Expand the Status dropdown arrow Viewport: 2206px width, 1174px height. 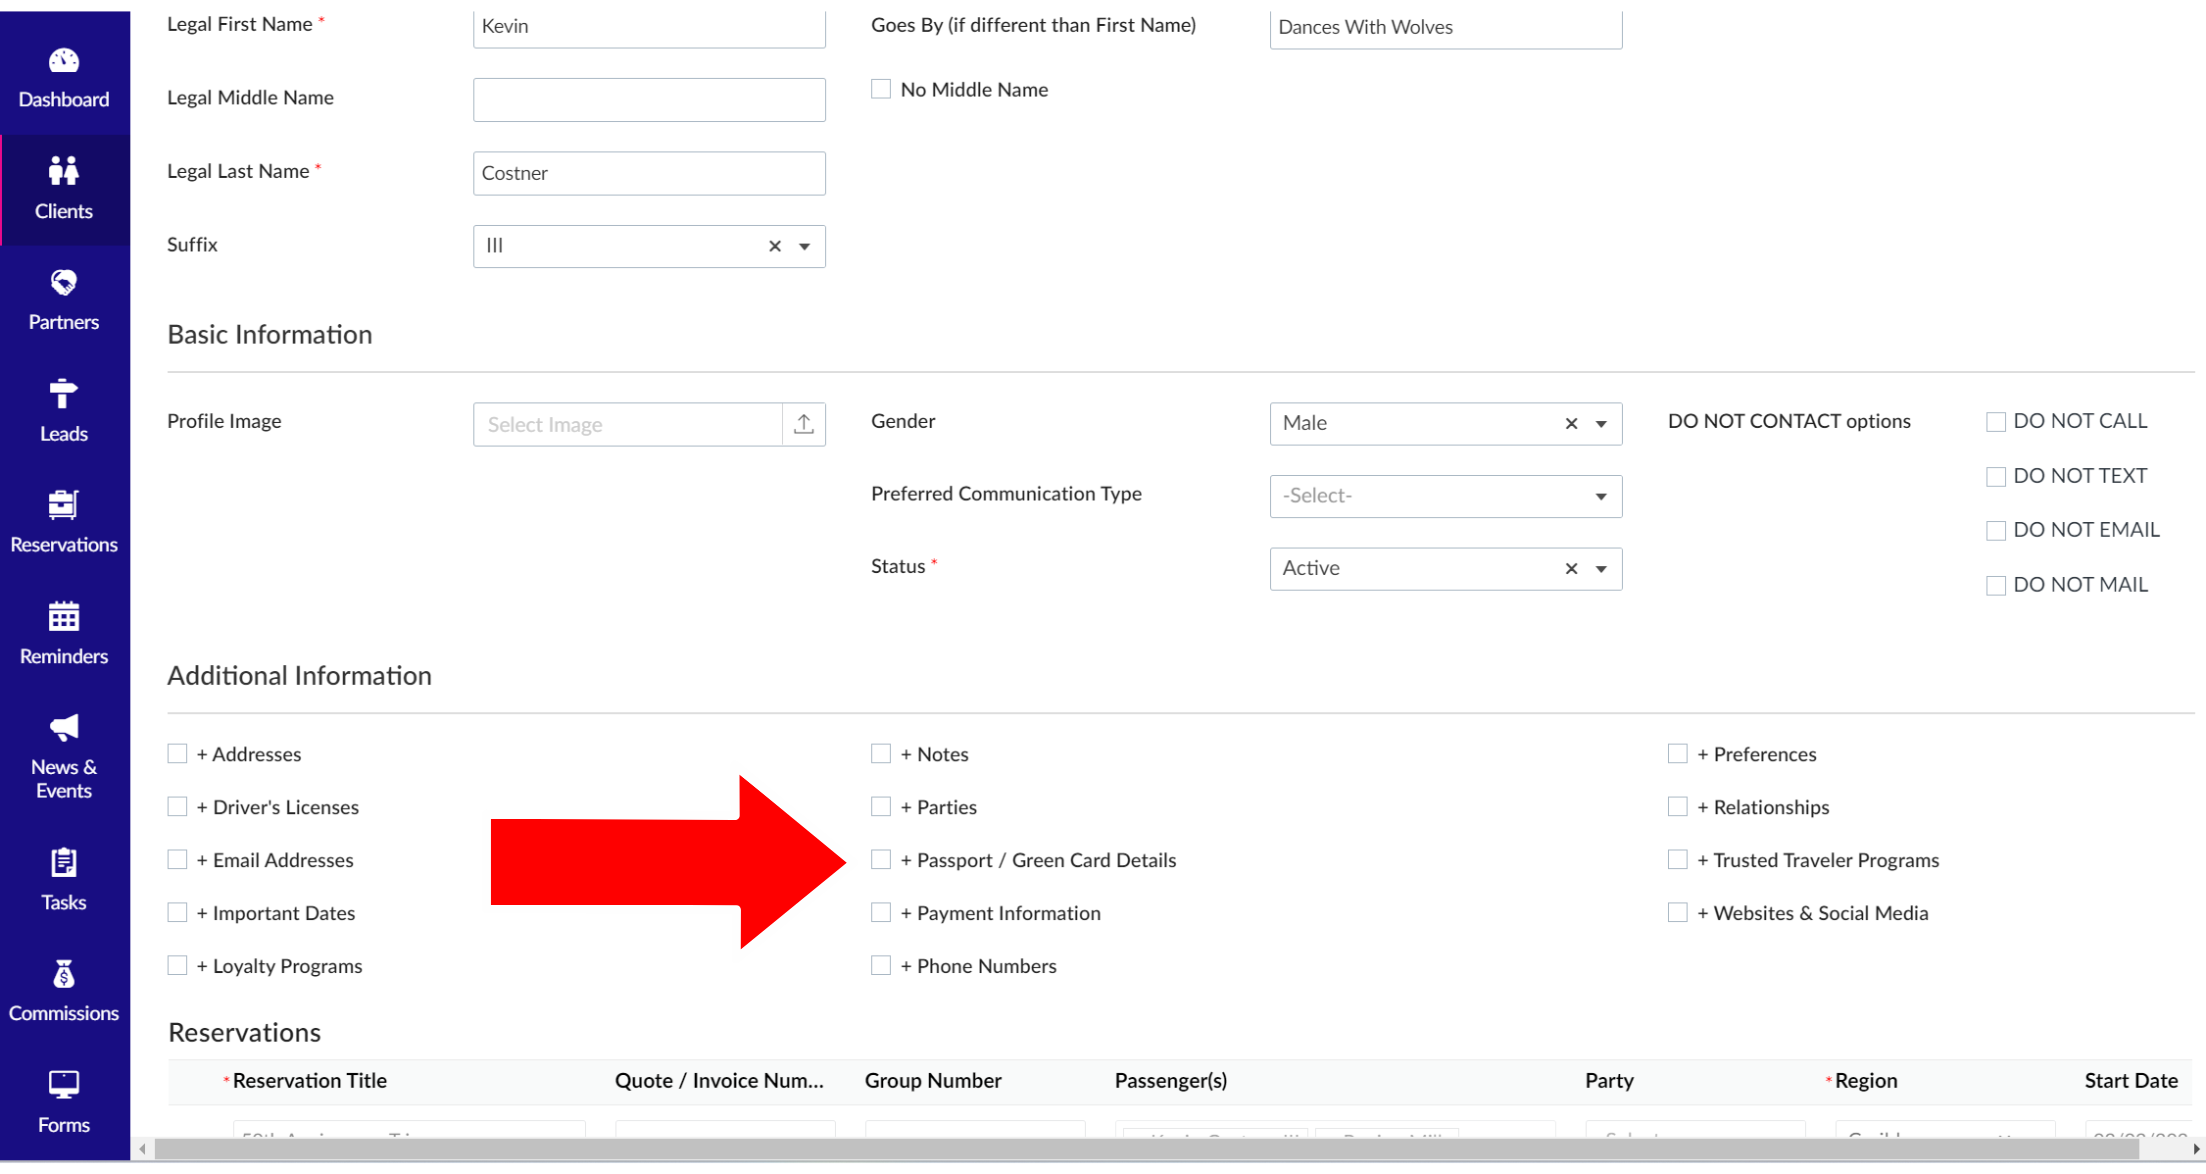point(1600,569)
